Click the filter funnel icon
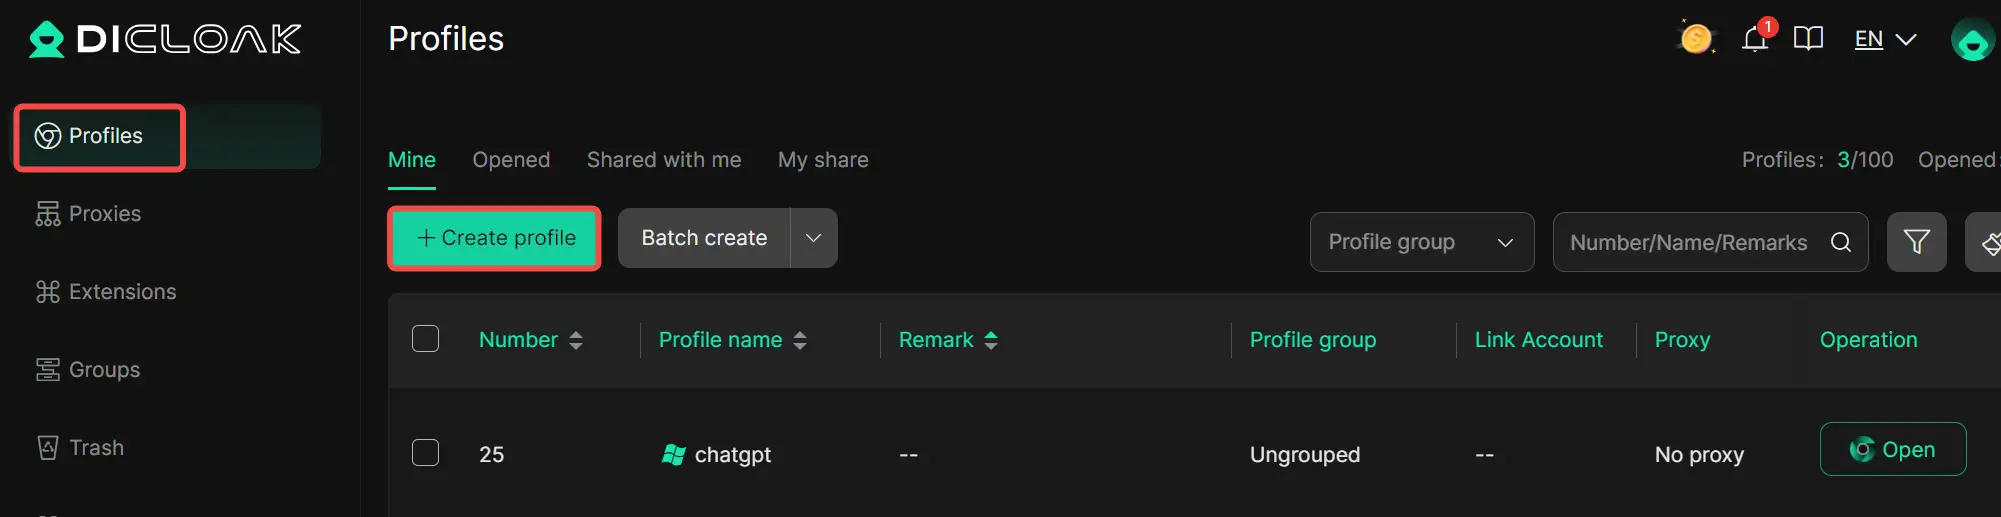 tap(1916, 242)
